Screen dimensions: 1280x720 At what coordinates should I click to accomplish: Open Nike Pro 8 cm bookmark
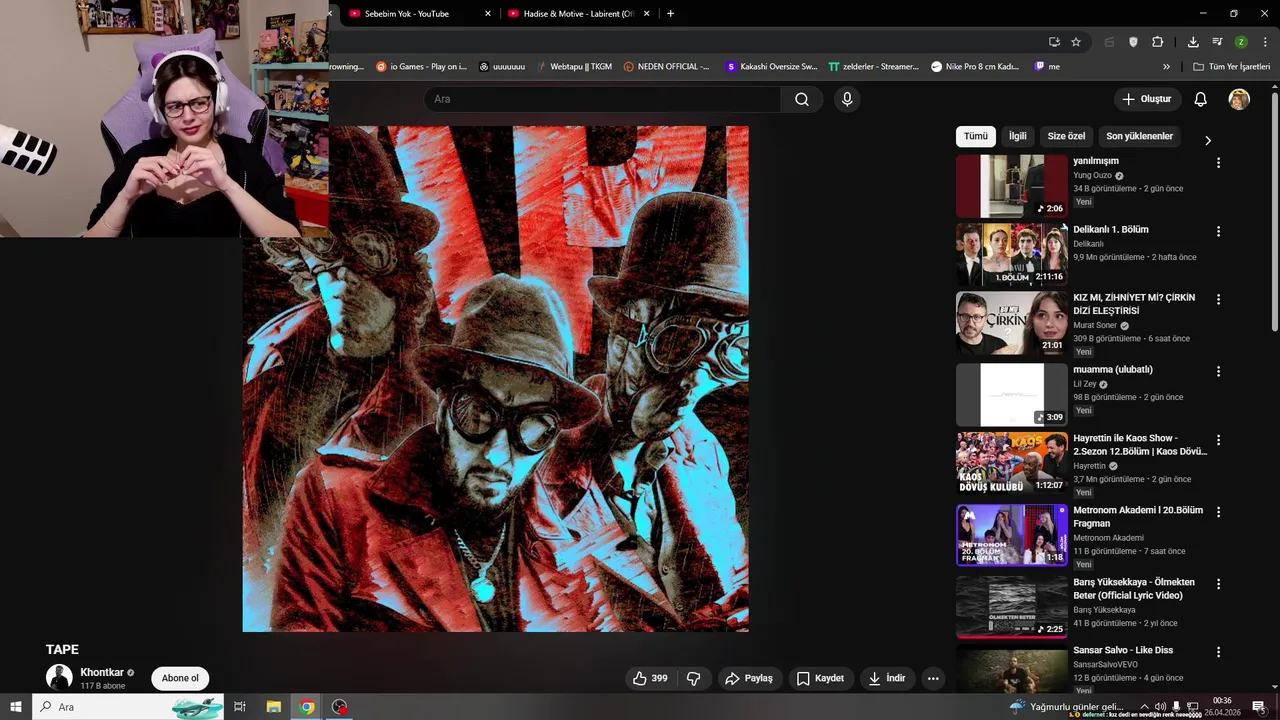(x=974, y=67)
